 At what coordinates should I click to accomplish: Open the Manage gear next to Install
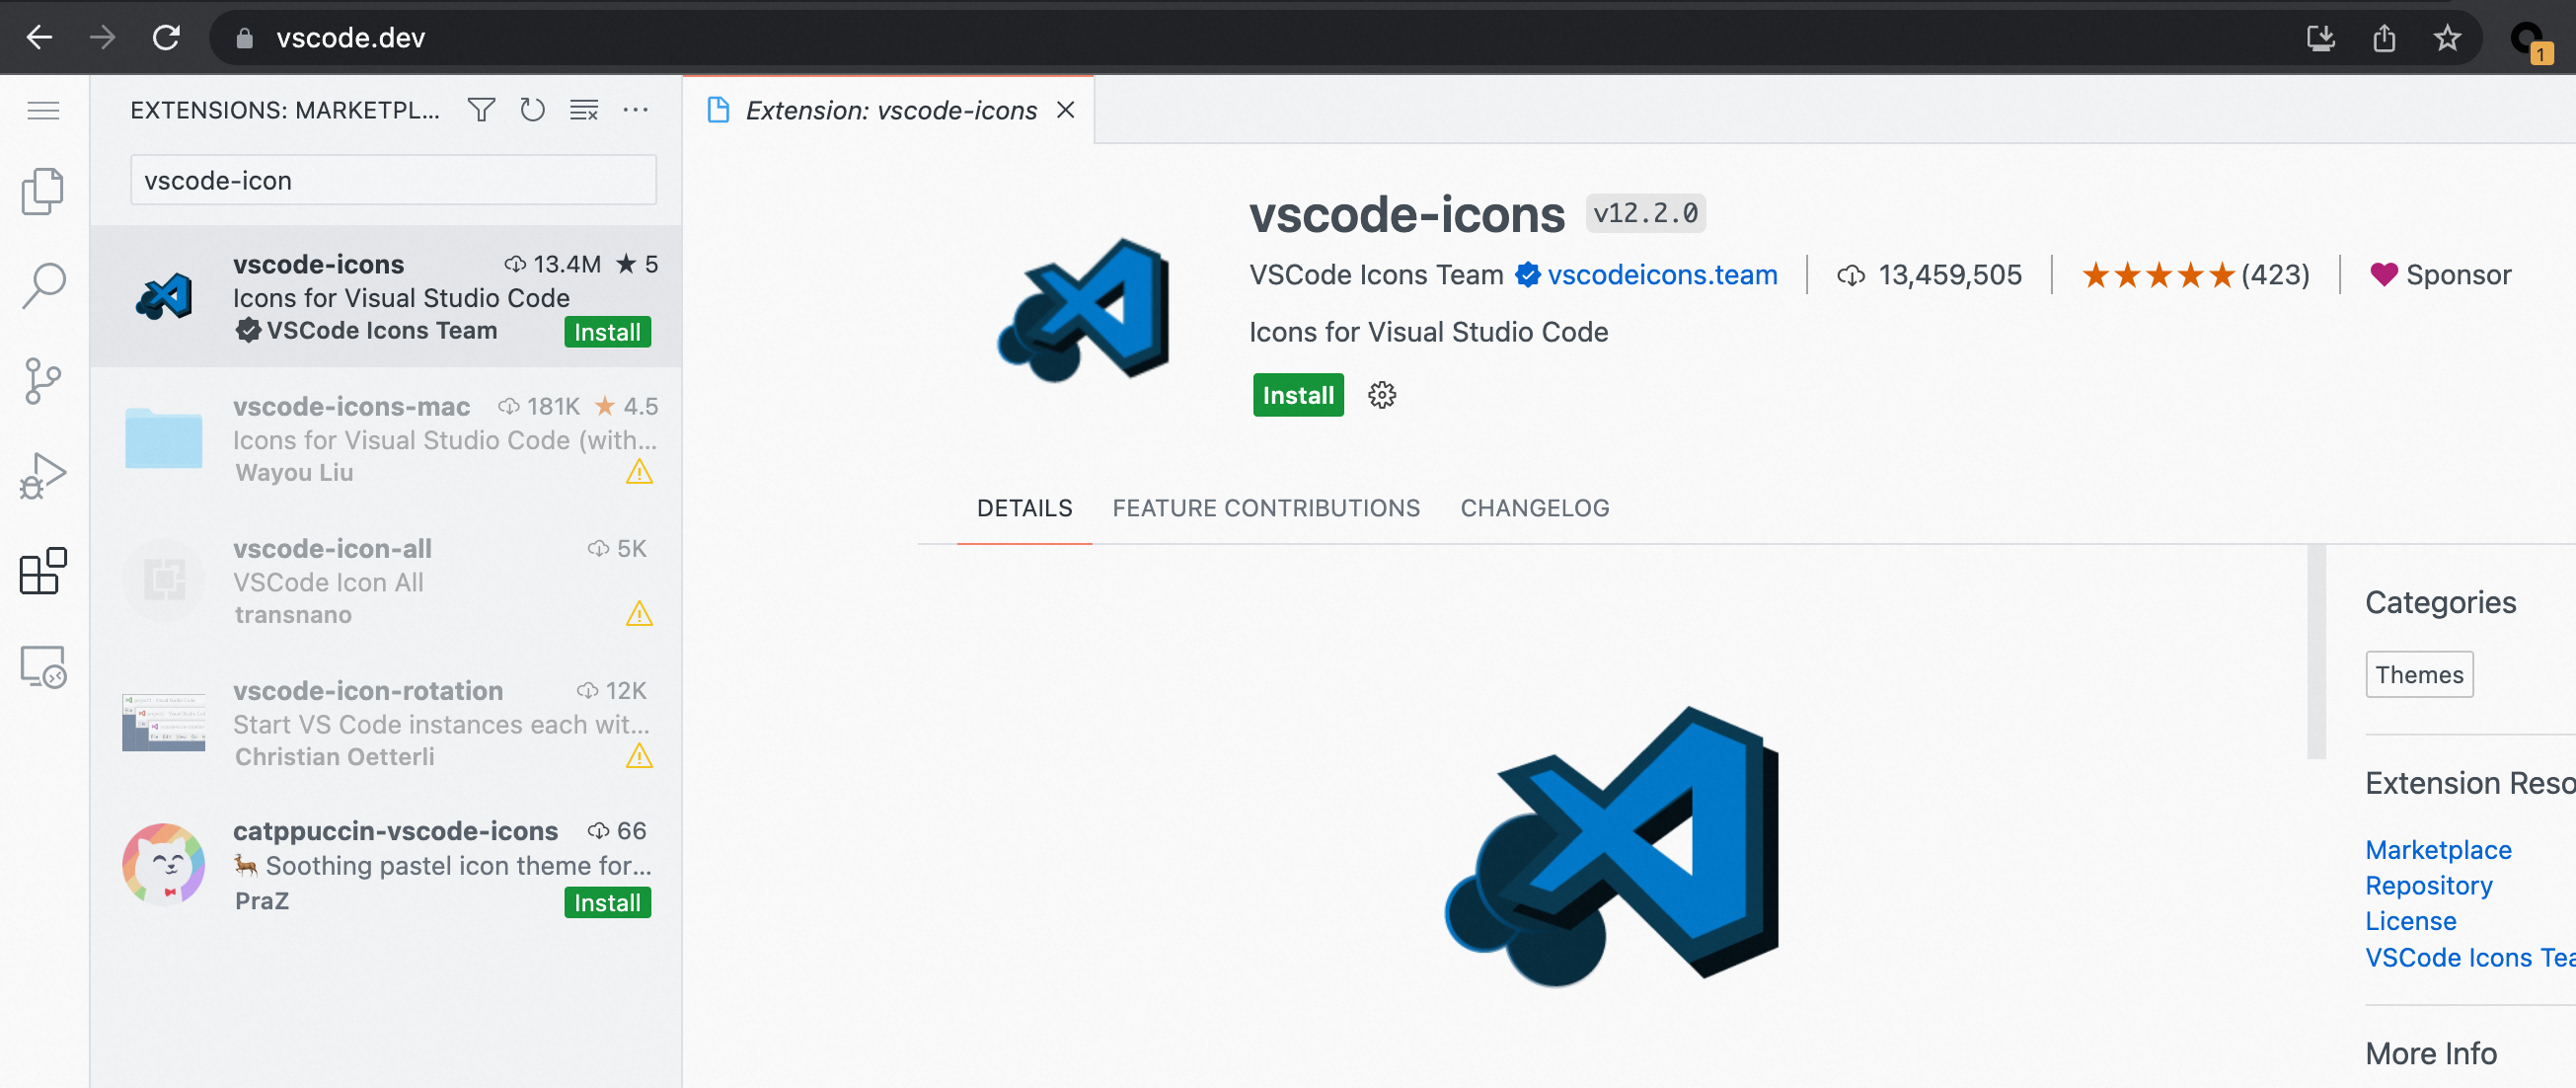point(1381,395)
